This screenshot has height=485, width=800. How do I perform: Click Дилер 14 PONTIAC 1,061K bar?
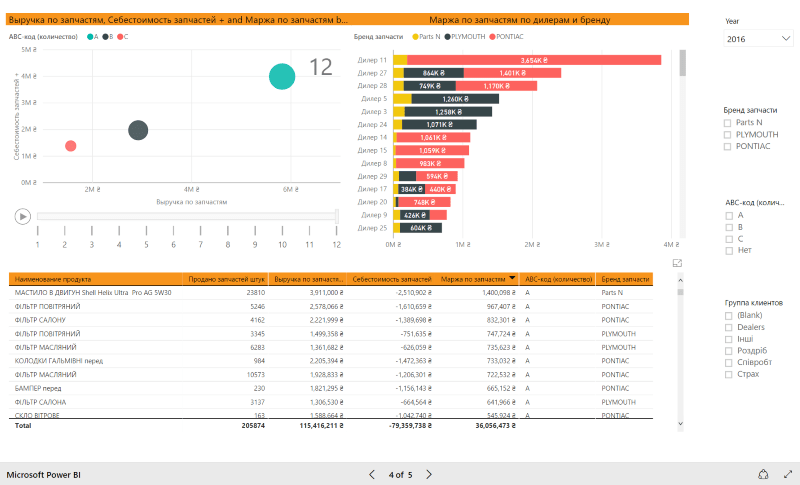[x=433, y=138]
